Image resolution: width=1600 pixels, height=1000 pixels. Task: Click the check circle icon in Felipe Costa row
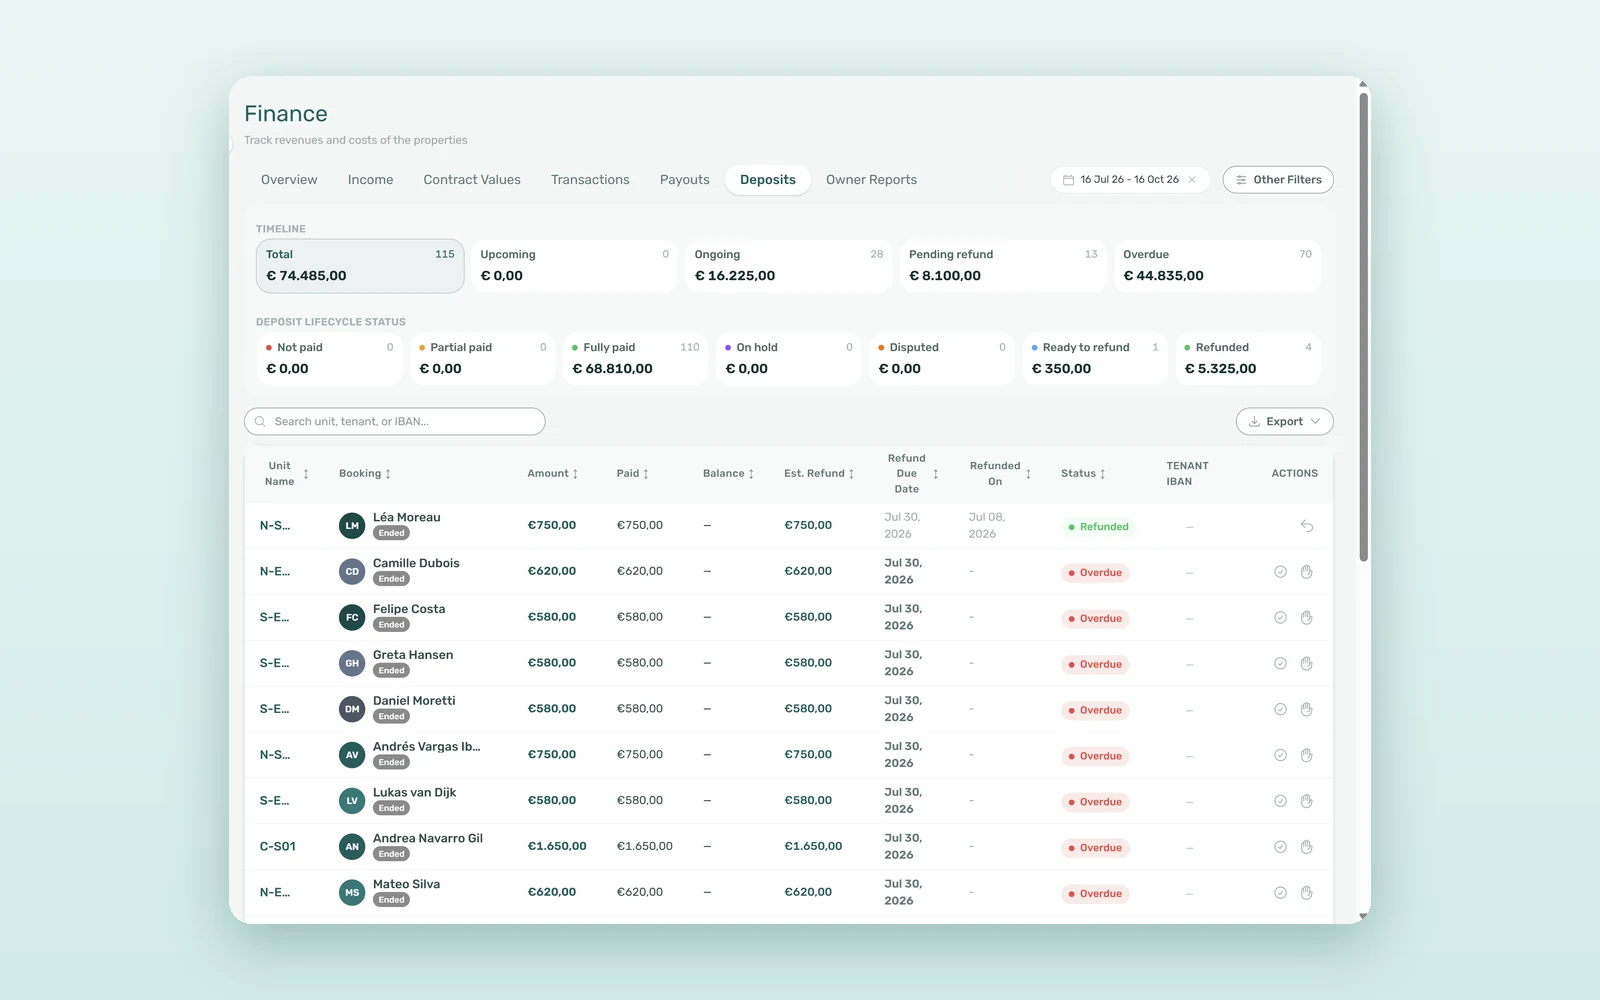tap(1280, 618)
